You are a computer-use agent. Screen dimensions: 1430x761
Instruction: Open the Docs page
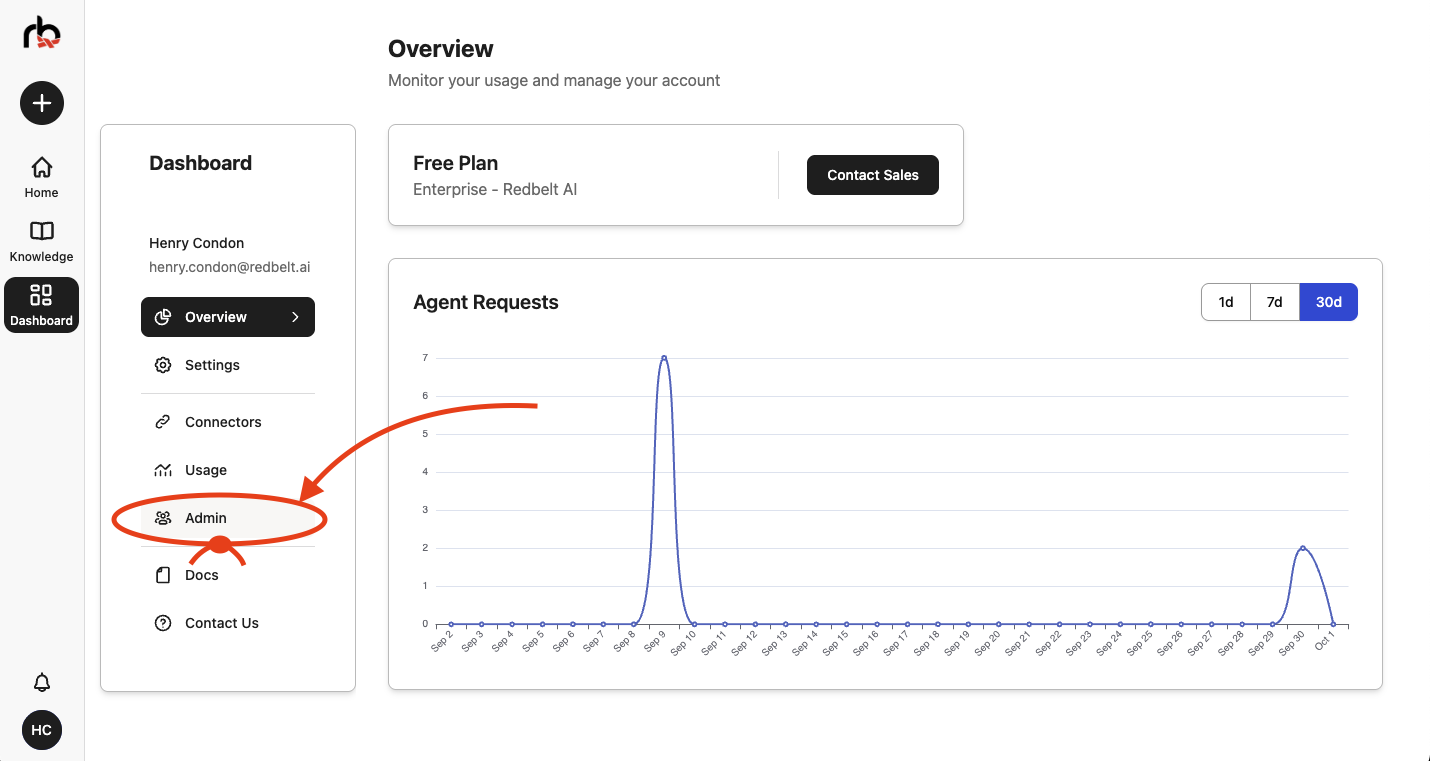[201, 575]
